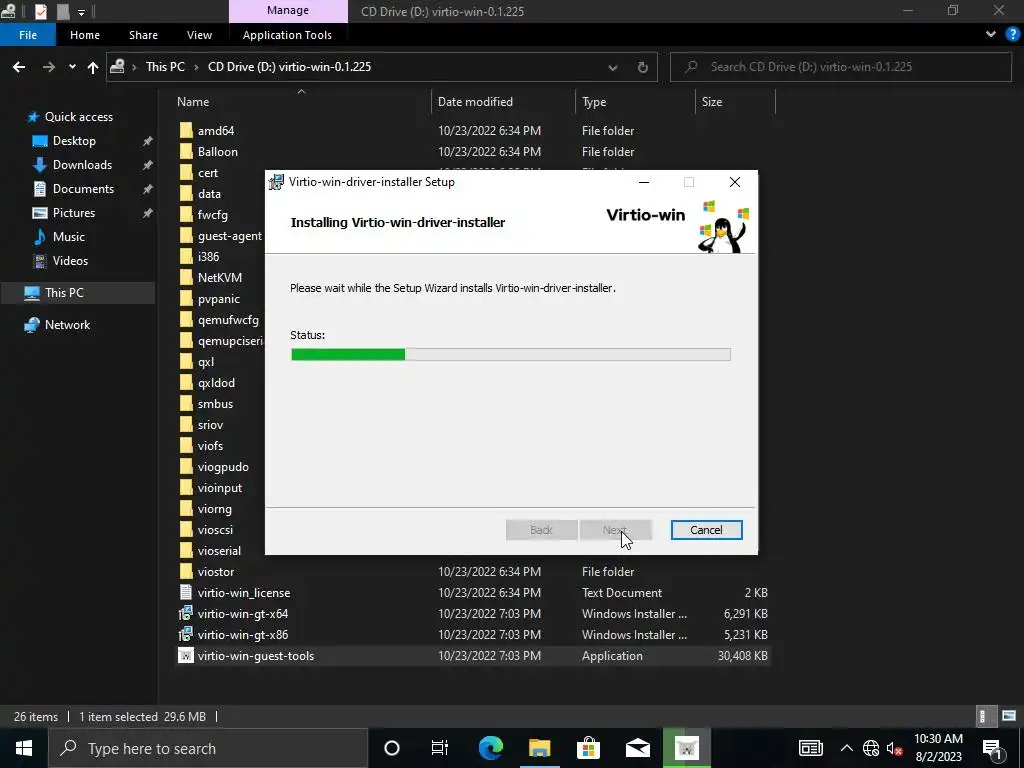
Task: Select the virtio-win_license text file icon
Action: click(x=186, y=592)
